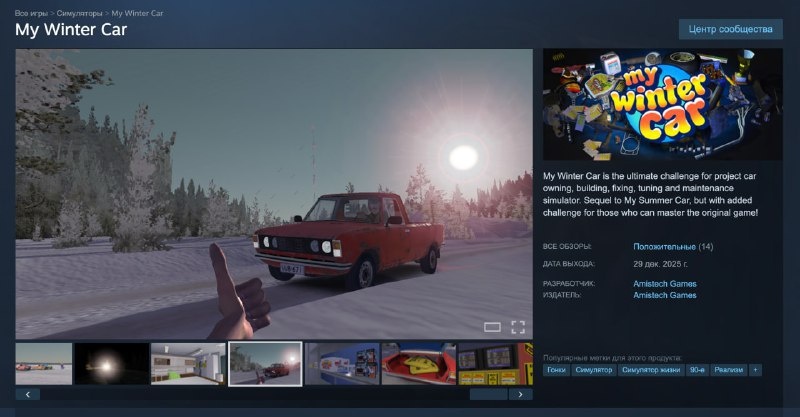Screen dimensions: 800x417
Task: Select the slot machines thumbnail
Action: 495,364
